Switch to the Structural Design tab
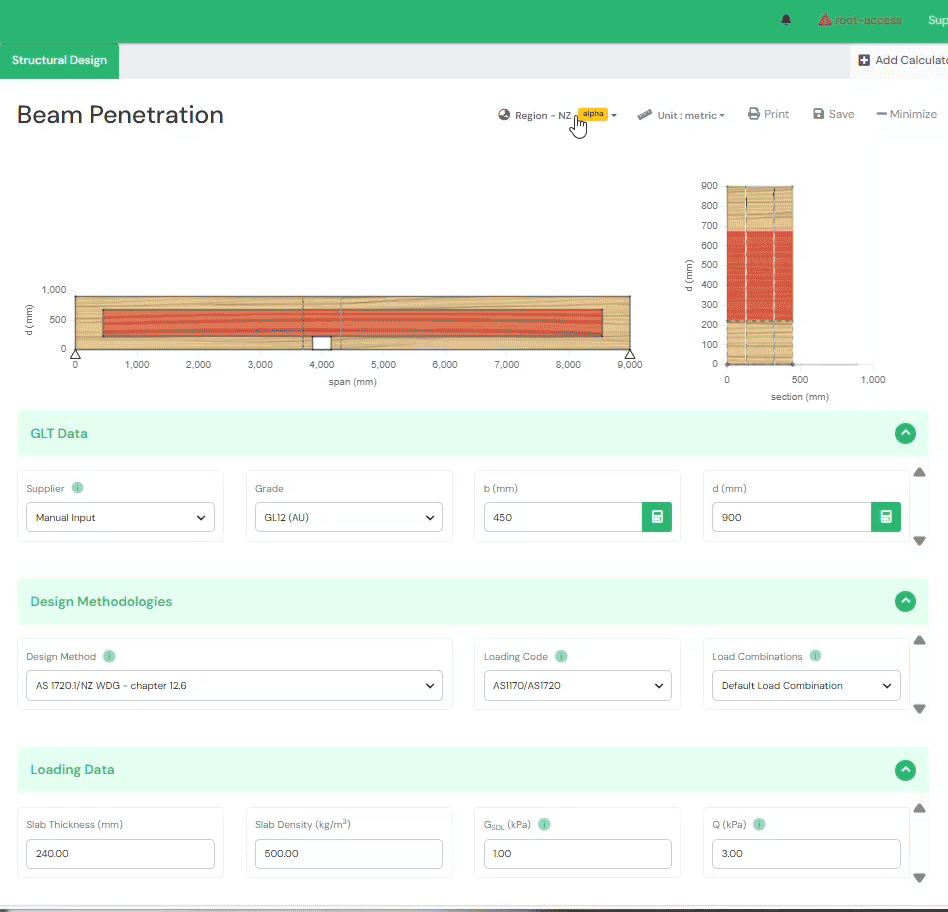The width and height of the screenshot is (948, 912). click(x=59, y=60)
